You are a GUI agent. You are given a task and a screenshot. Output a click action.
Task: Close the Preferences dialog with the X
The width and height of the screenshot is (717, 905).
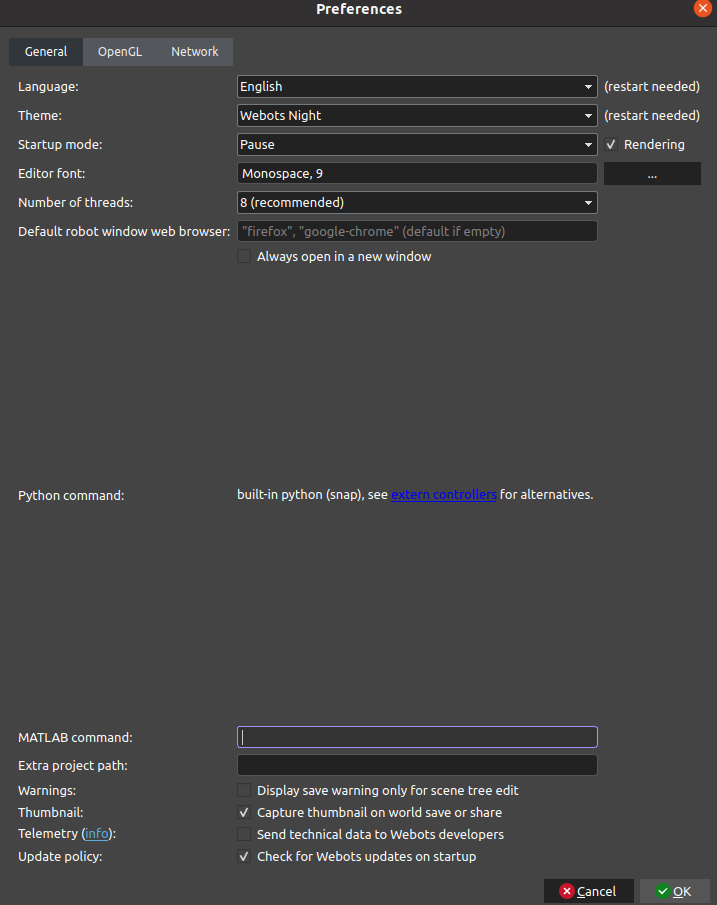703,8
